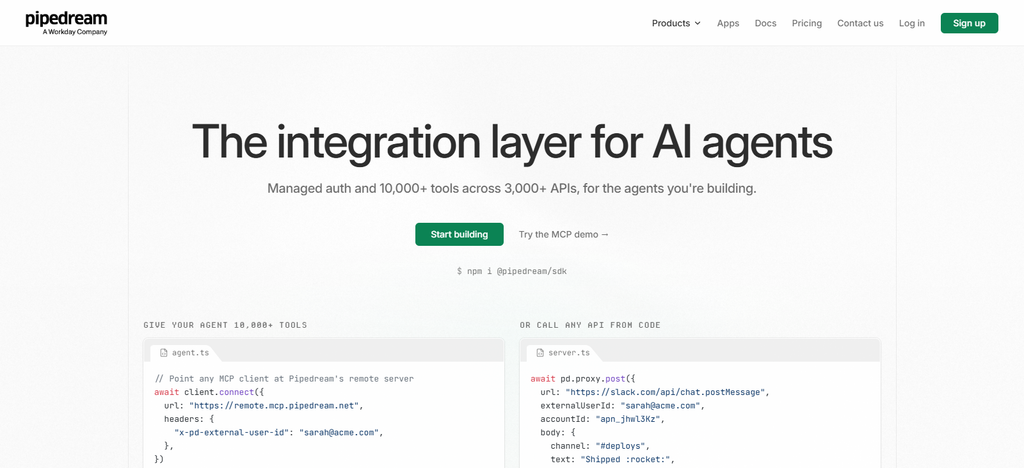1024x468 pixels.
Task: Select the agent.ts file tab
Action: 184,352
